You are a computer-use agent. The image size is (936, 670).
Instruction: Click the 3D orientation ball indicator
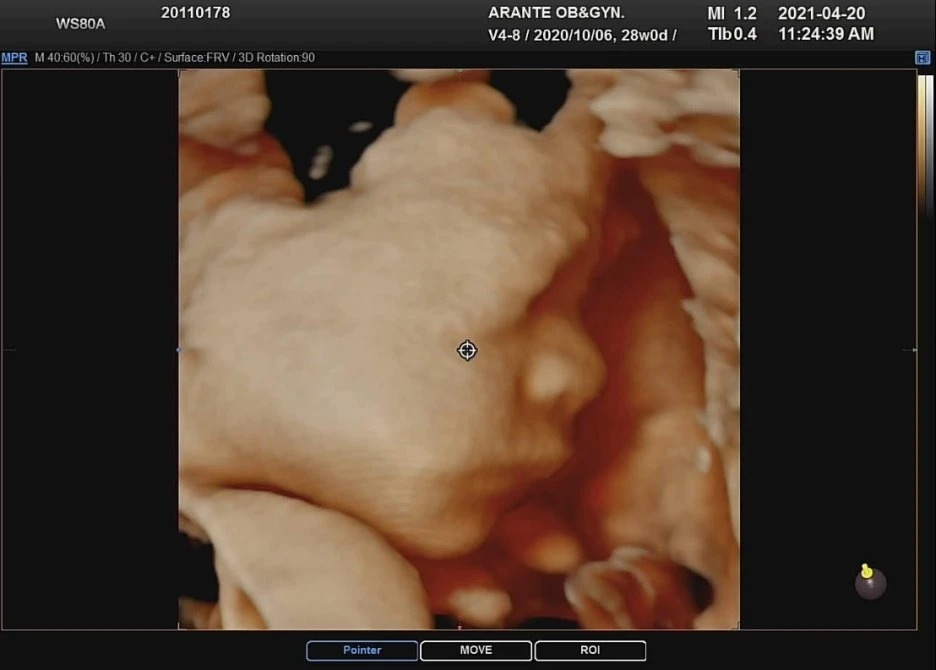(870, 580)
